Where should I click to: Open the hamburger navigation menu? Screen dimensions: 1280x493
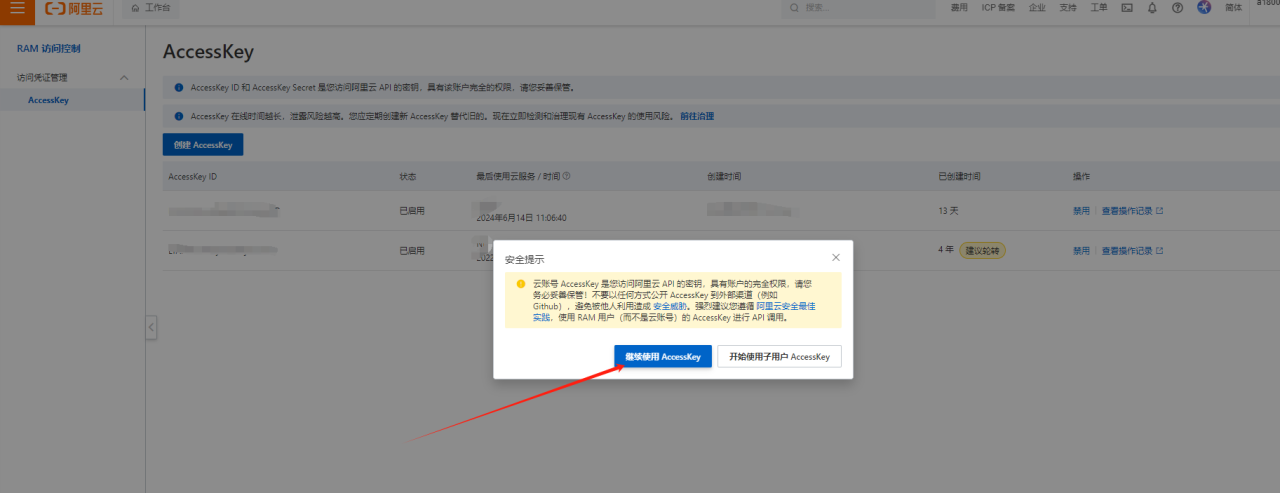point(17,8)
